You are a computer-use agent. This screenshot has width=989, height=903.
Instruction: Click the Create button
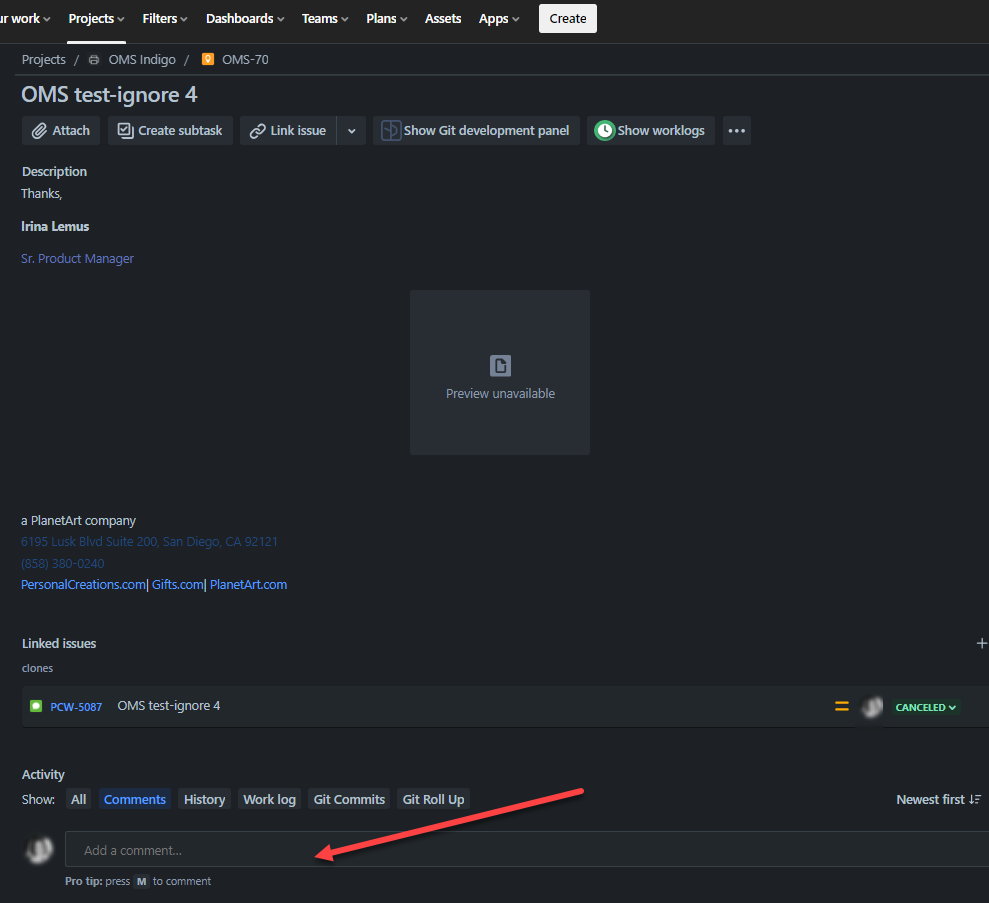coord(568,19)
